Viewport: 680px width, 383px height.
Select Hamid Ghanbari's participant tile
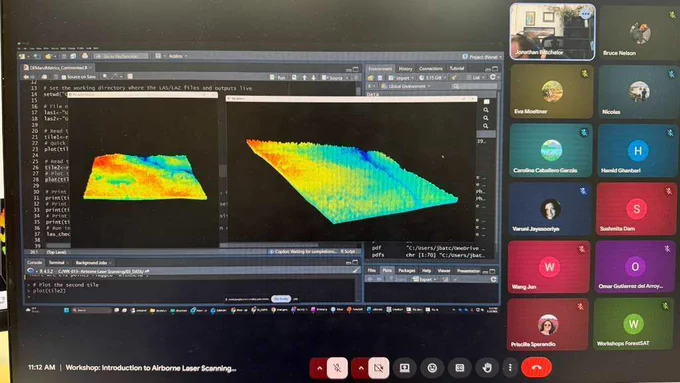(637, 151)
